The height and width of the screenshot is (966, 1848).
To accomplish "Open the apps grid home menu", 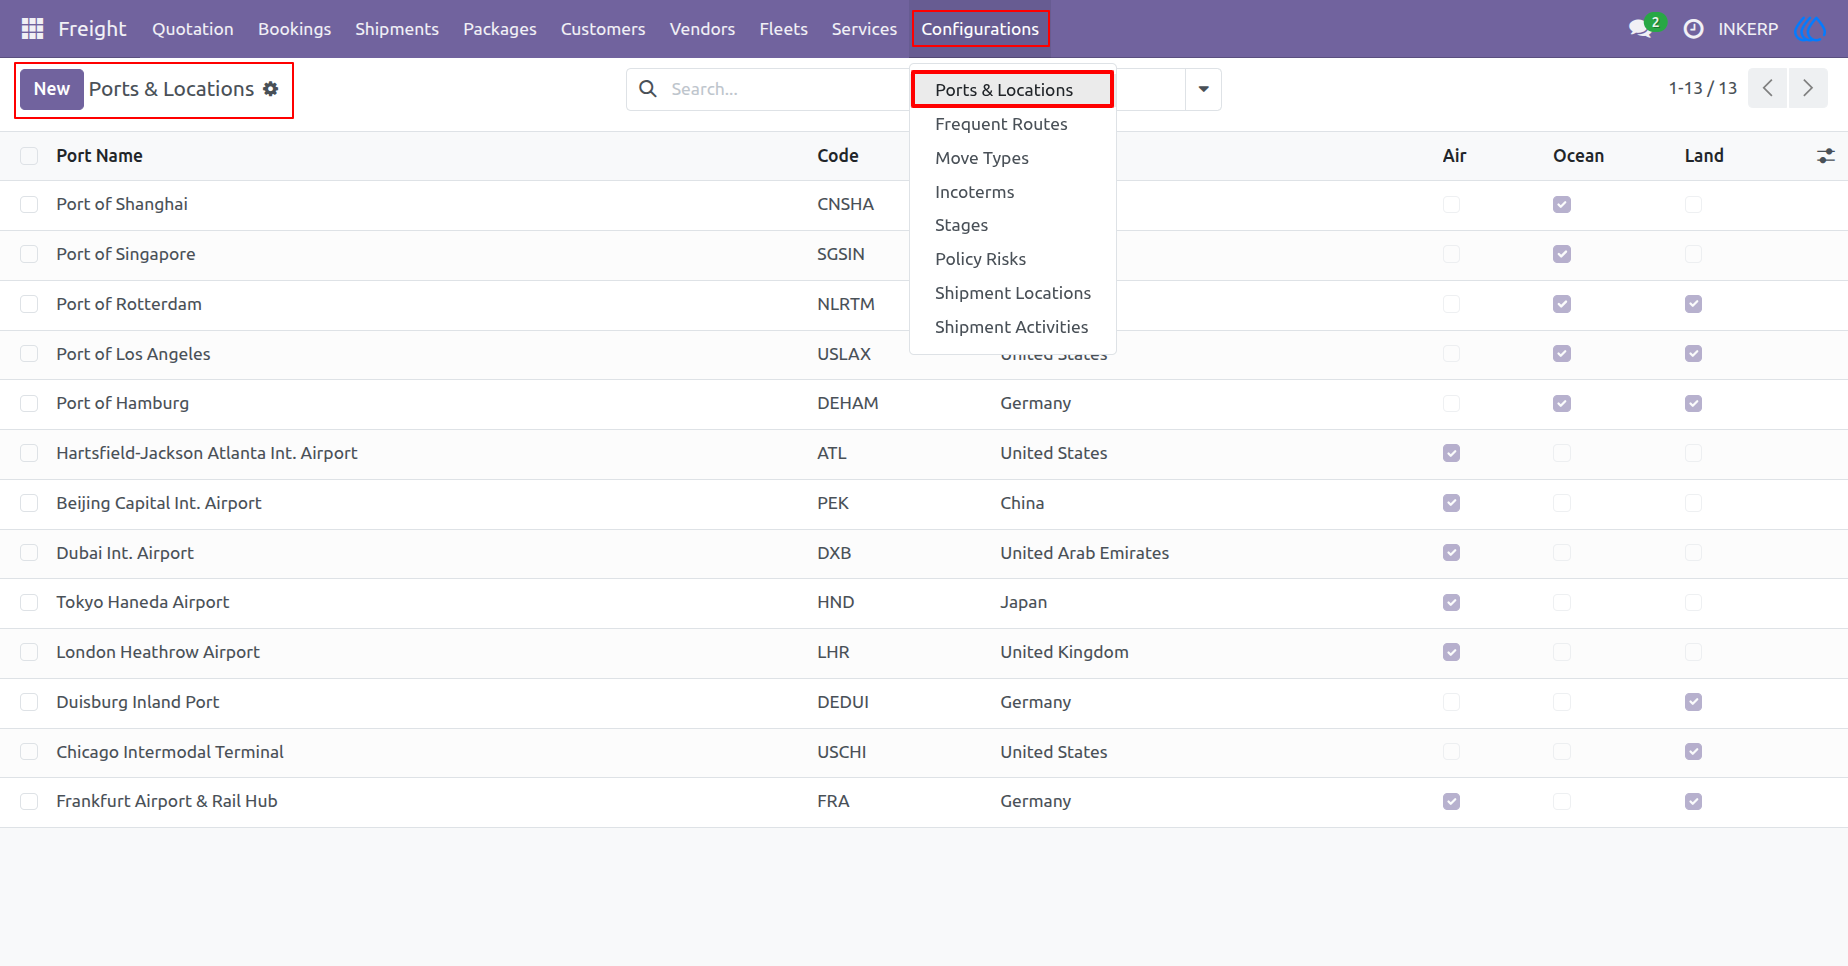I will (x=32, y=29).
